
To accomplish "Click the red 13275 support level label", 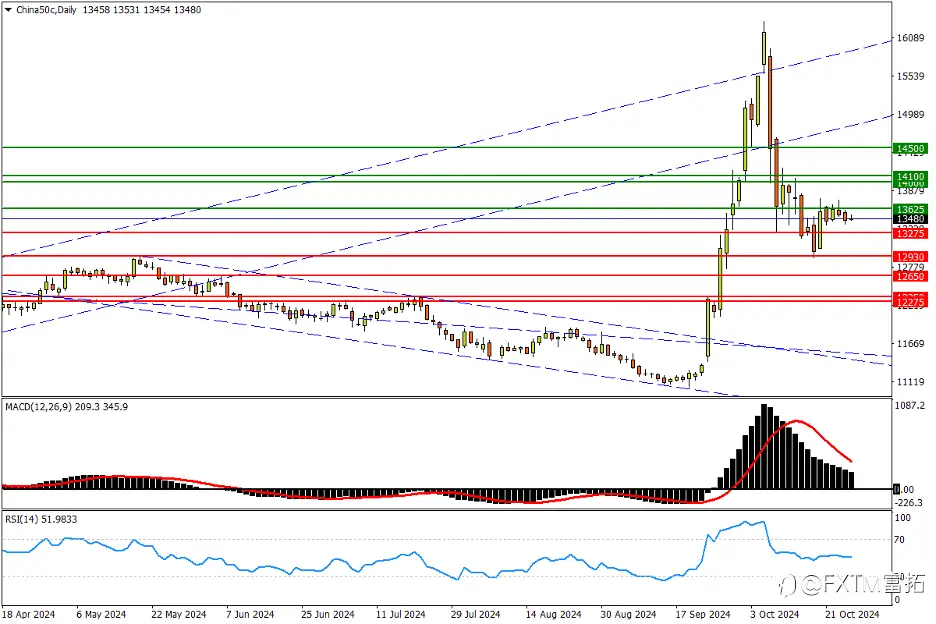I will (910, 233).
